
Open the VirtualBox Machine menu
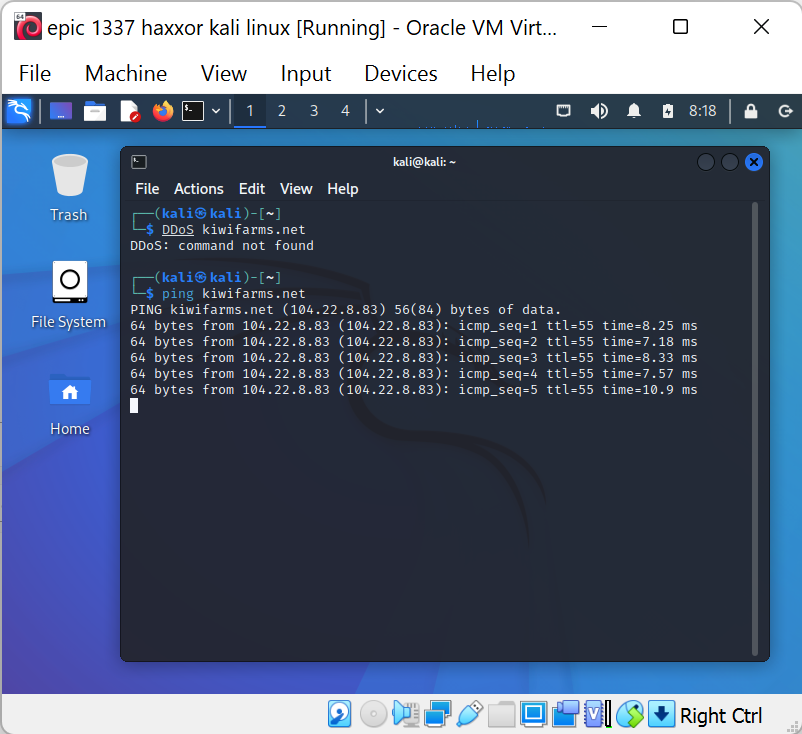[x=126, y=74]
